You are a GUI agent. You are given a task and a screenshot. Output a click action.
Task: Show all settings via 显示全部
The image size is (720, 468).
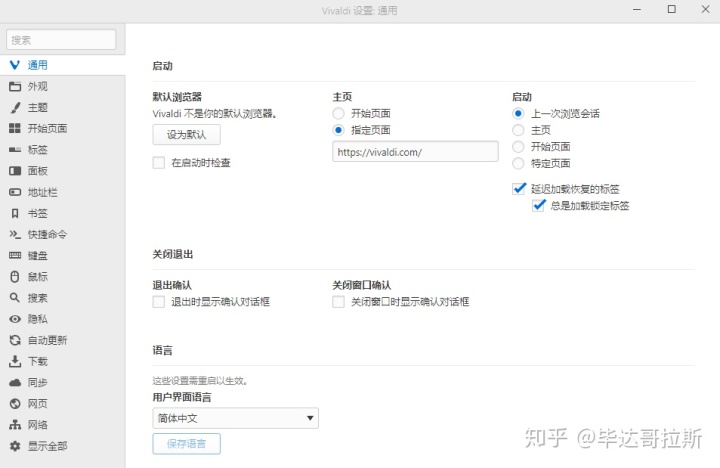pos(62,445)
